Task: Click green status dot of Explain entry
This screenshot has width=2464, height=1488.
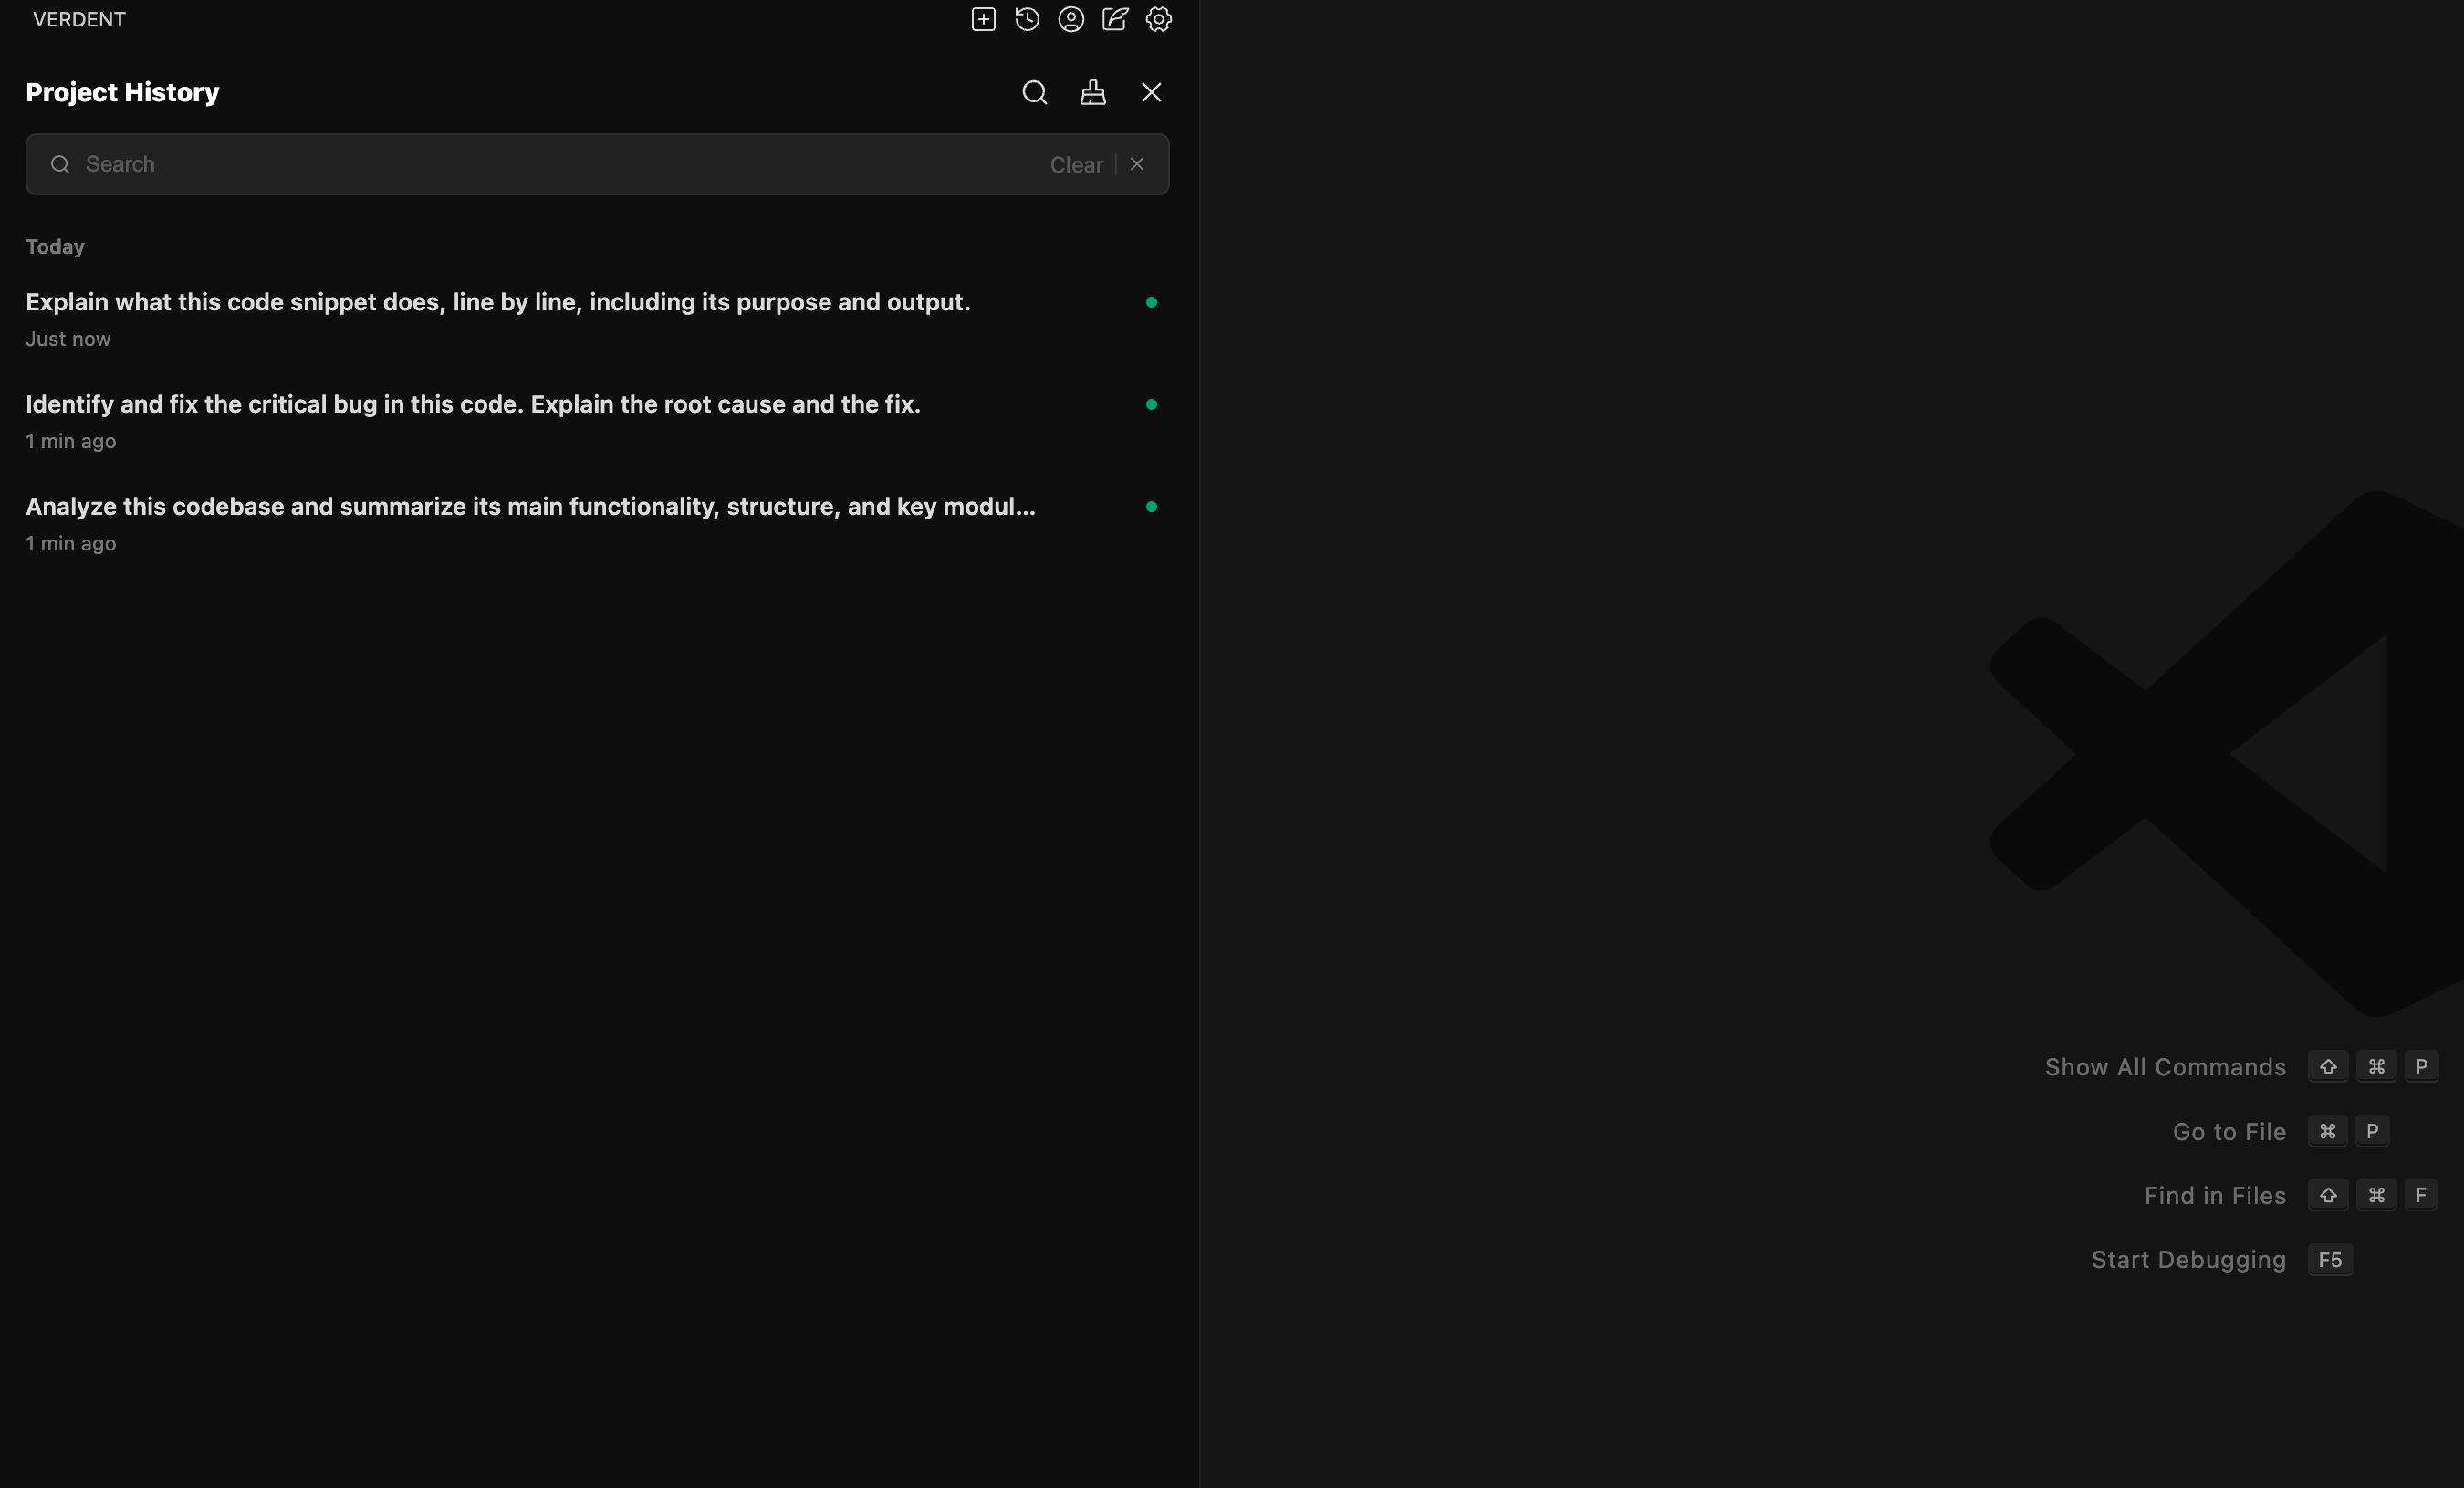Action: tap(1151, 302)
